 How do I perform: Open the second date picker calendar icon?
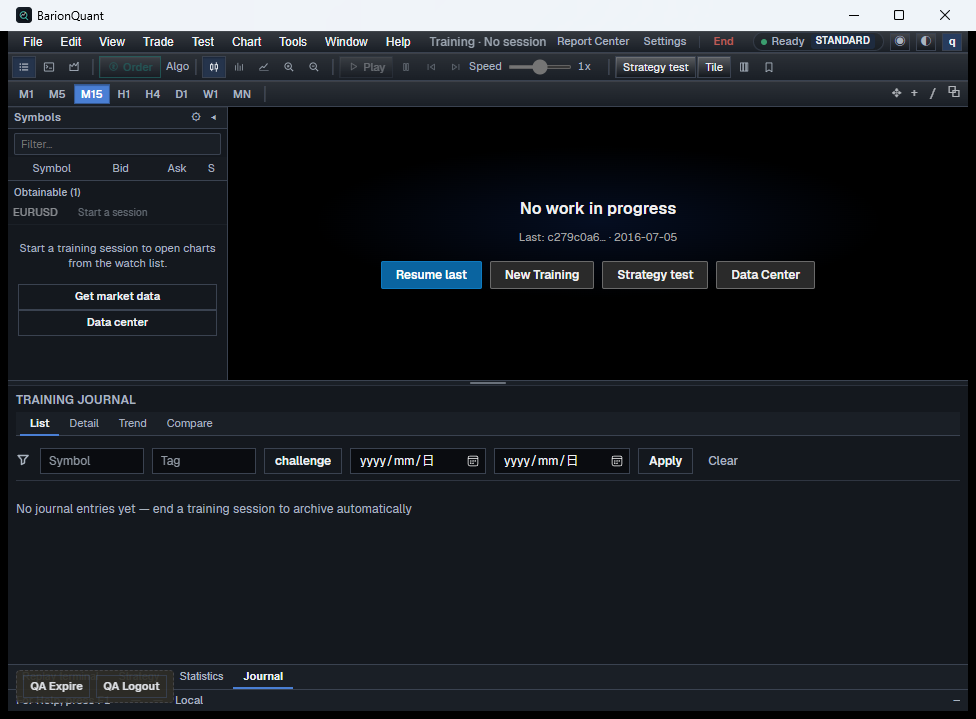pyautogui.click(x=617, y=461)
